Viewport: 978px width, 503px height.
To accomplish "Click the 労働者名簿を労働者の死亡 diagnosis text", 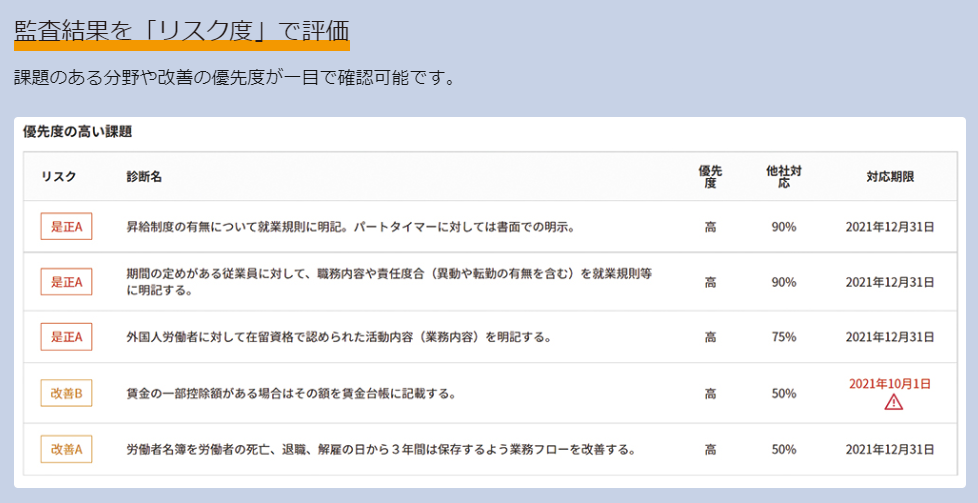I will (381, 449).
